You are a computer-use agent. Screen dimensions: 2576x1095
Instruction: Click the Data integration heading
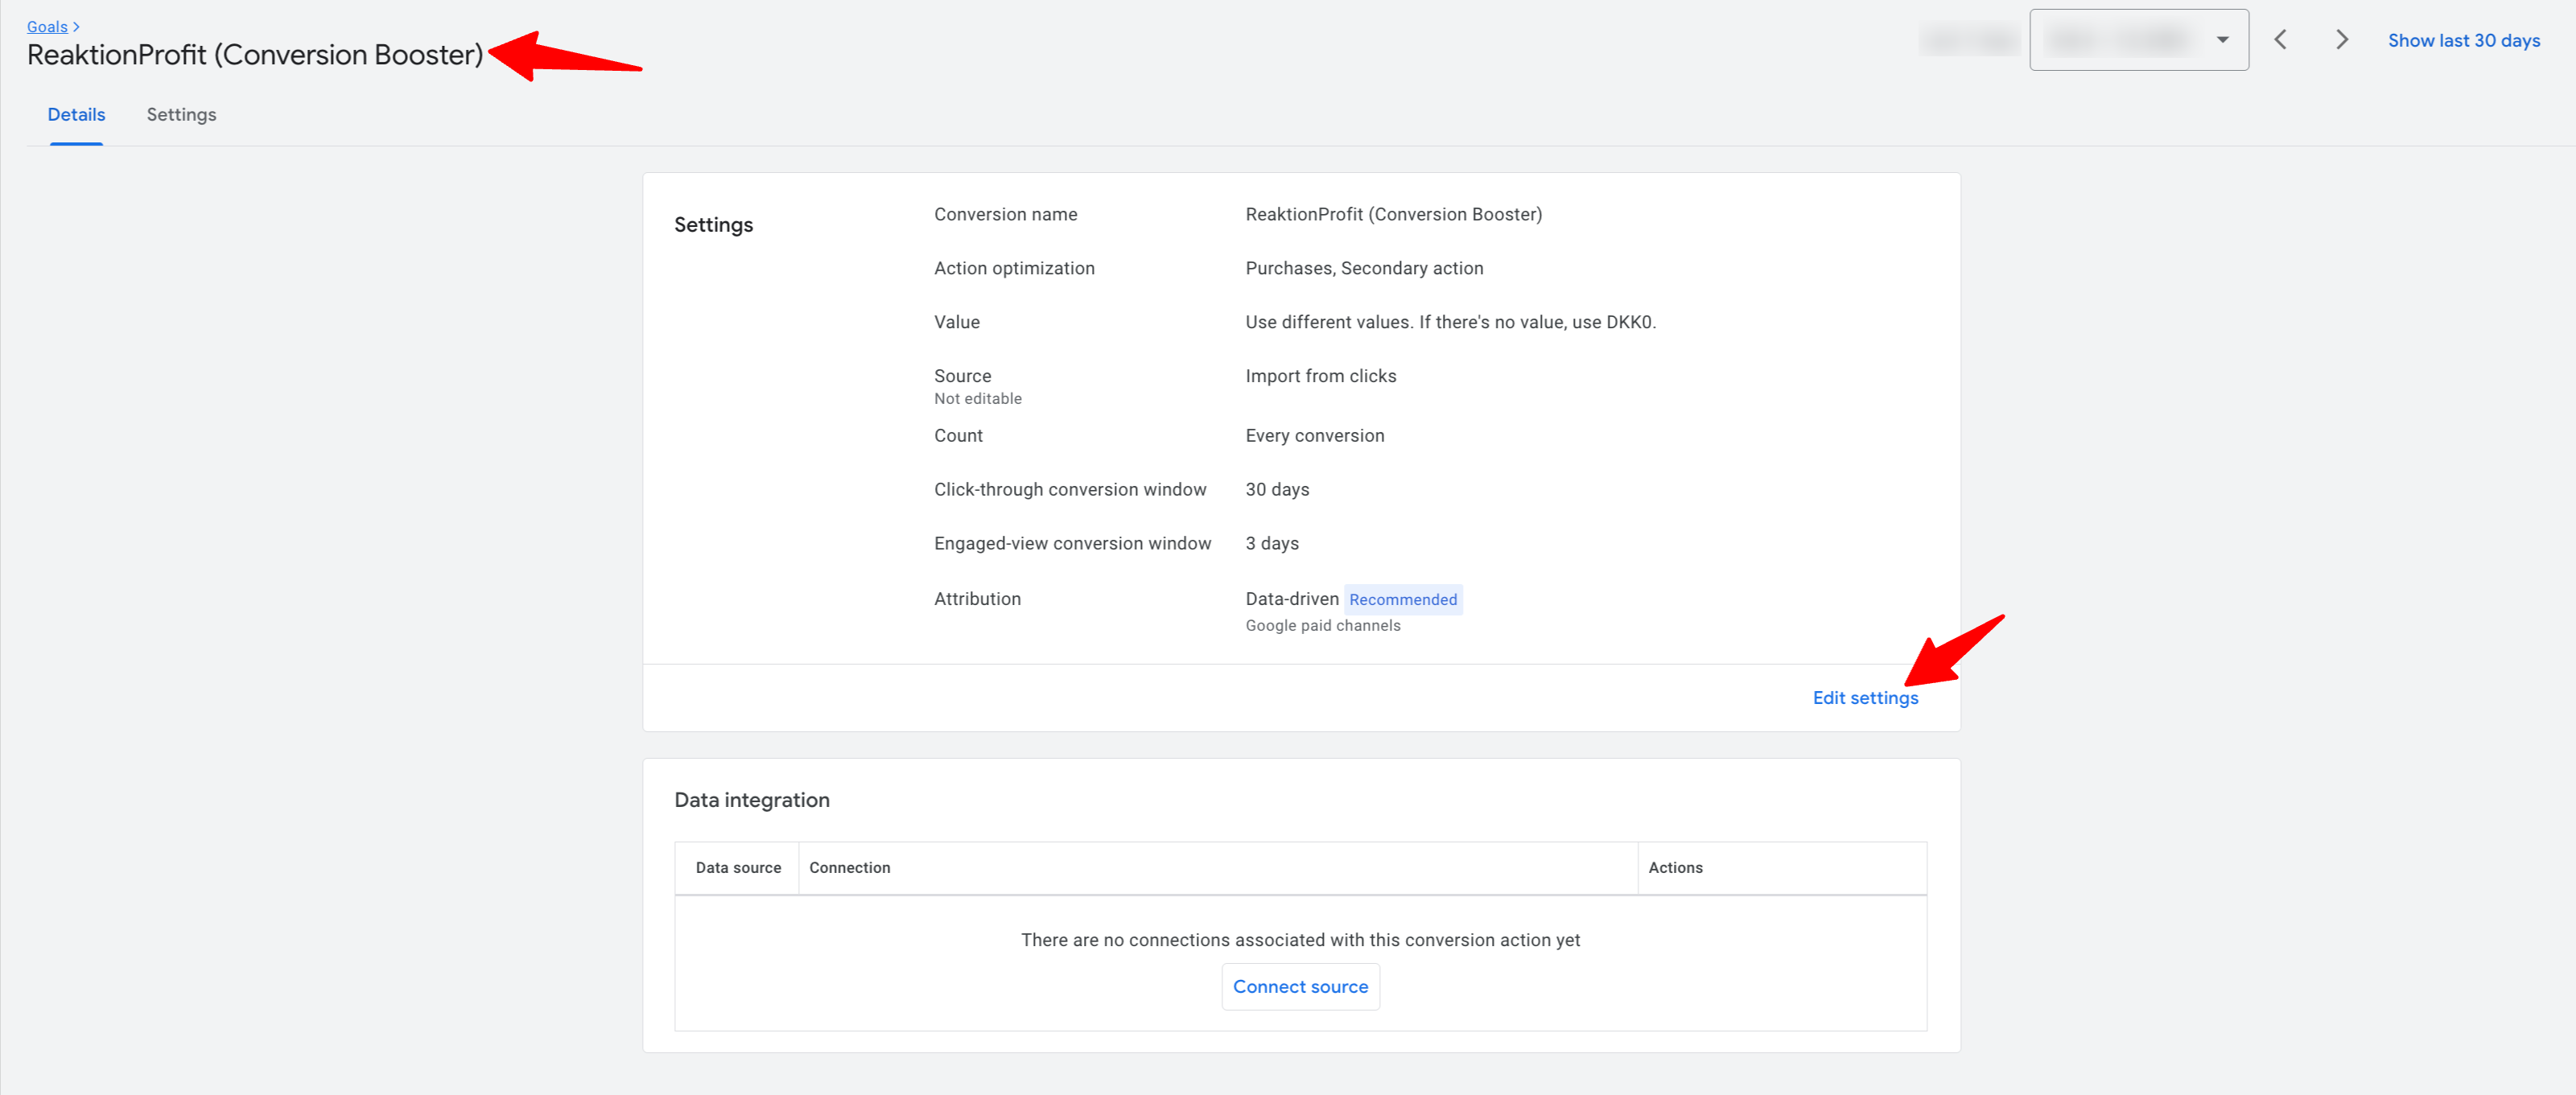751,800
